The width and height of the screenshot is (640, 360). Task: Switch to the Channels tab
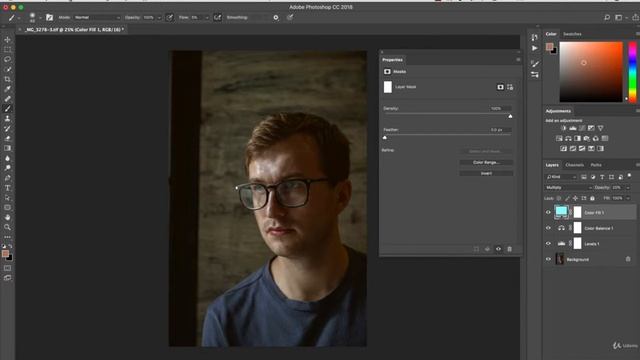(574, 165)
